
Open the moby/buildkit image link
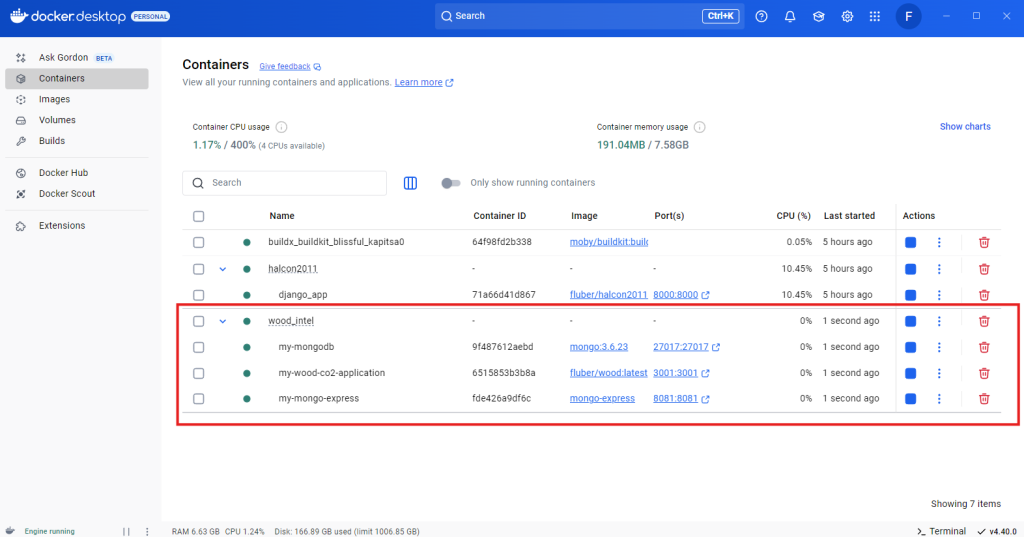click(x=609, y=242)
